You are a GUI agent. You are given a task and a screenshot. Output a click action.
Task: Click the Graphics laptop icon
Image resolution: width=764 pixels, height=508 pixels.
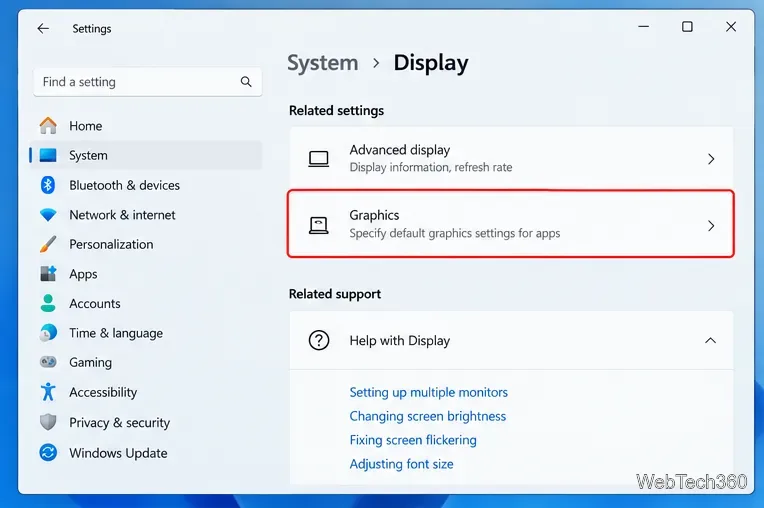point(319,226)
